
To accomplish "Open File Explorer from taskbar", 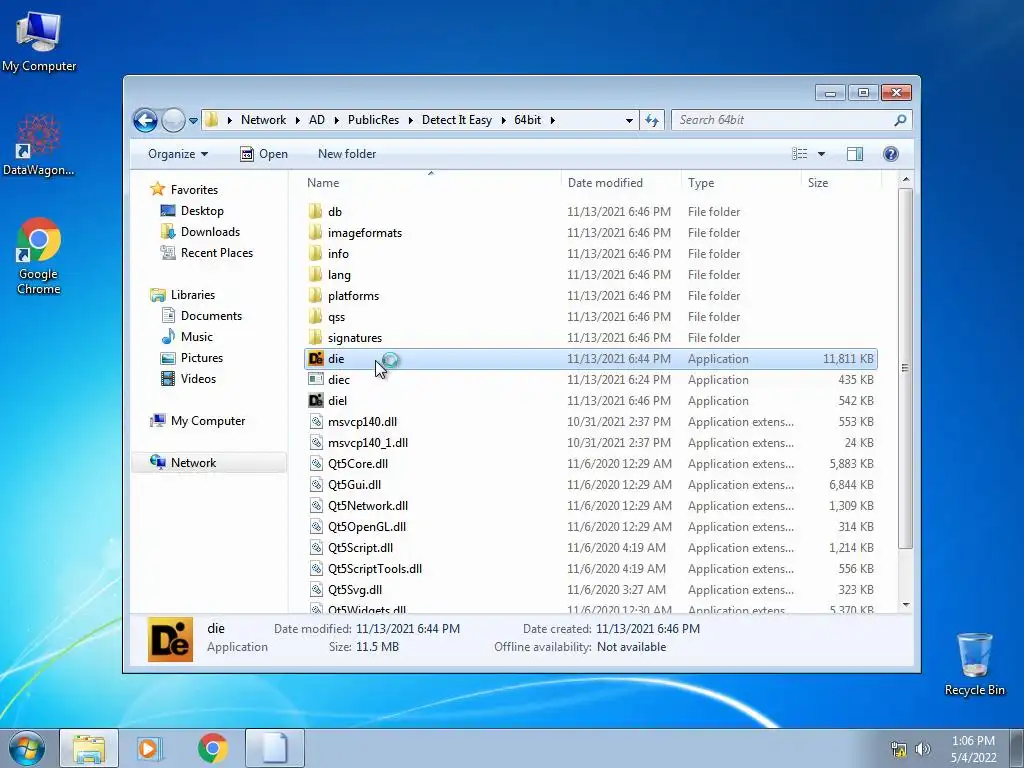I will [89, 748].
